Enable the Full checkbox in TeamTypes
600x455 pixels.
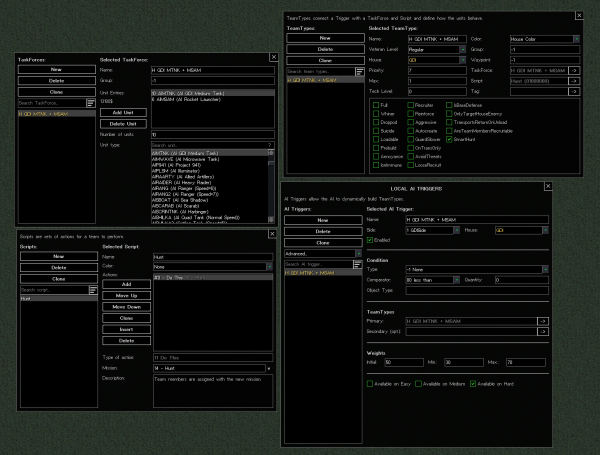pyautogui.click(x=376, y=105)
